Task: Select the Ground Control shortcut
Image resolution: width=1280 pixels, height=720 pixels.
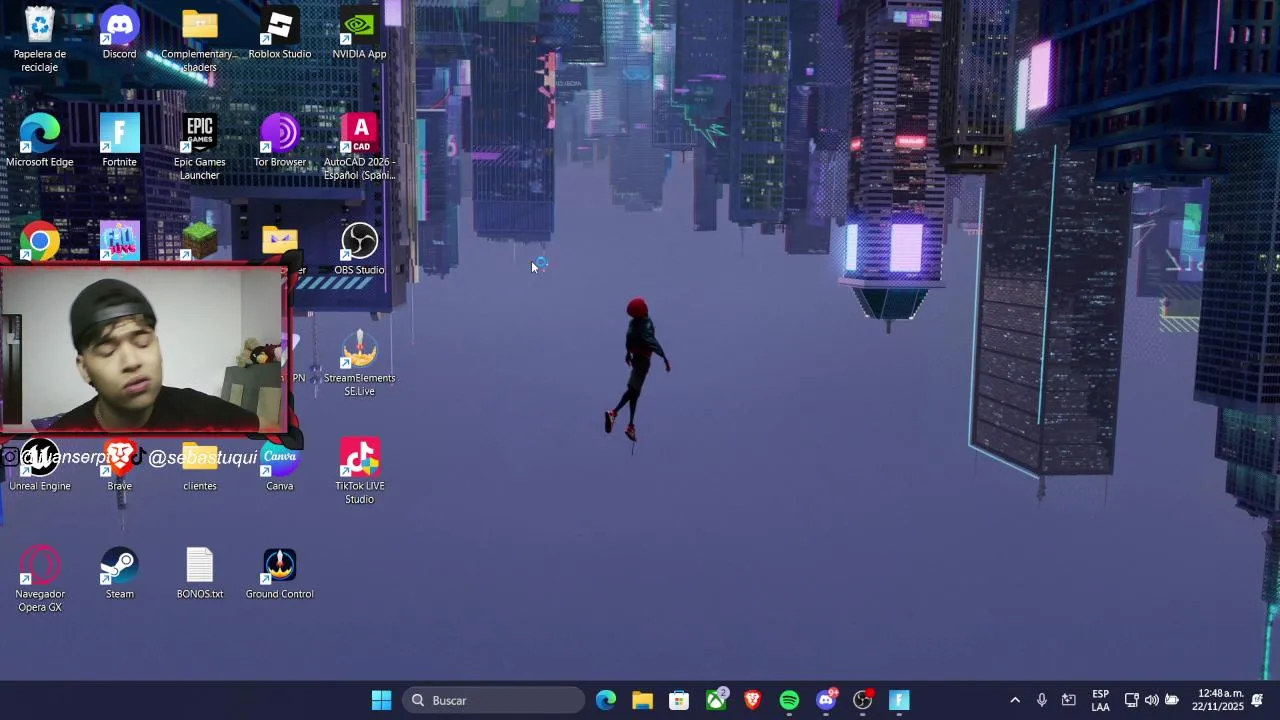Action: [x=280, y=572]
